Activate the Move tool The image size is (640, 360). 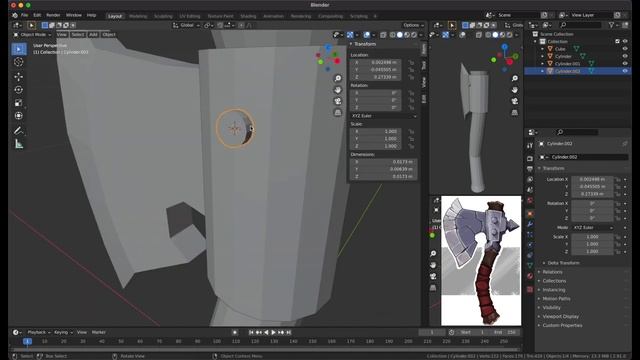coord(19,76)
